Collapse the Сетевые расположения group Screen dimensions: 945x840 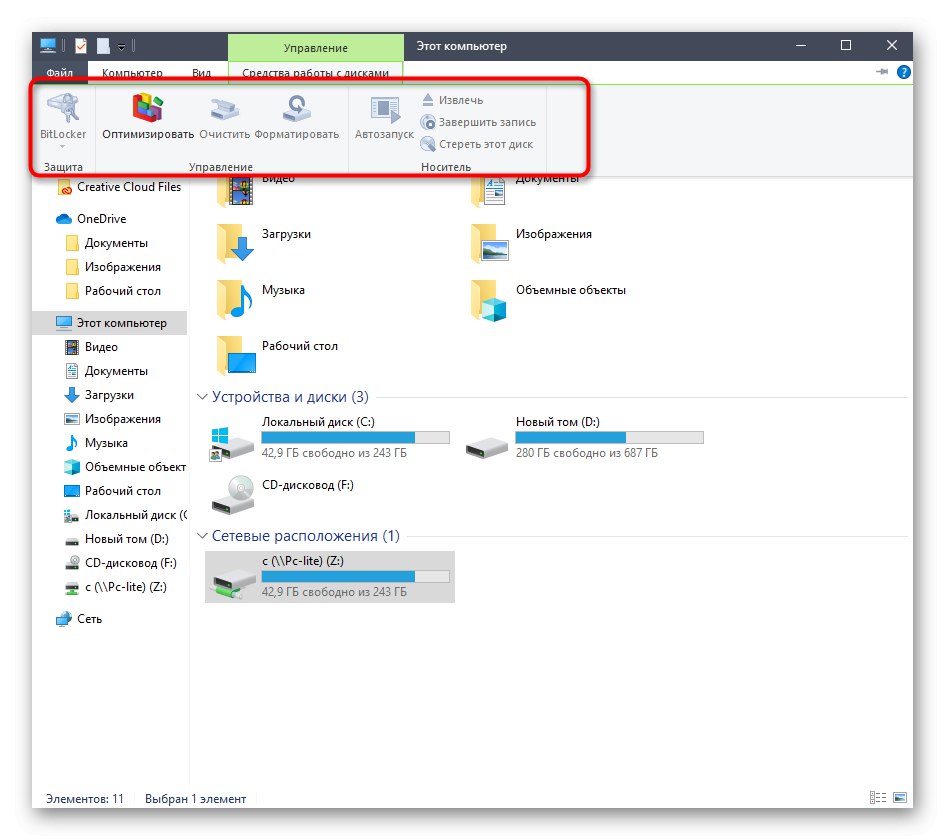[x=202, y=536]
